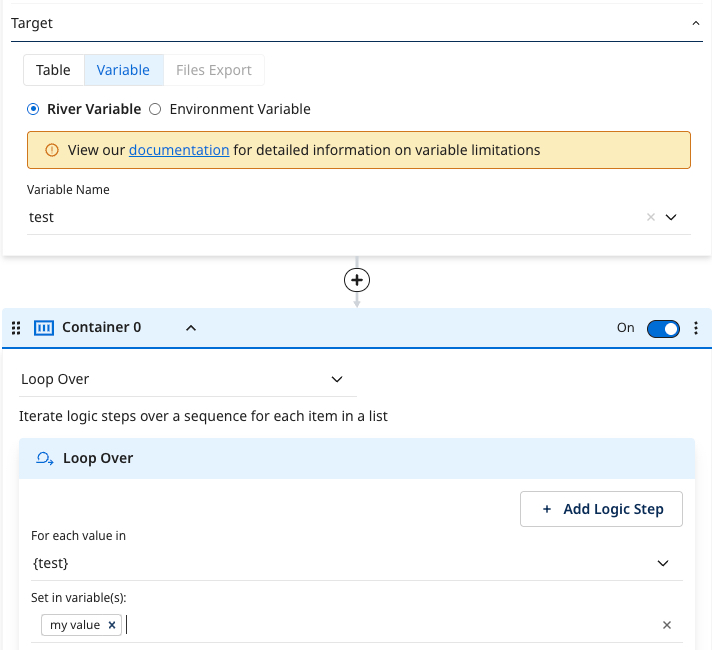The width and height of the screenshot is (712, 650).
Task: Clear the Variable Name field with the x
Action: [650, 217]
